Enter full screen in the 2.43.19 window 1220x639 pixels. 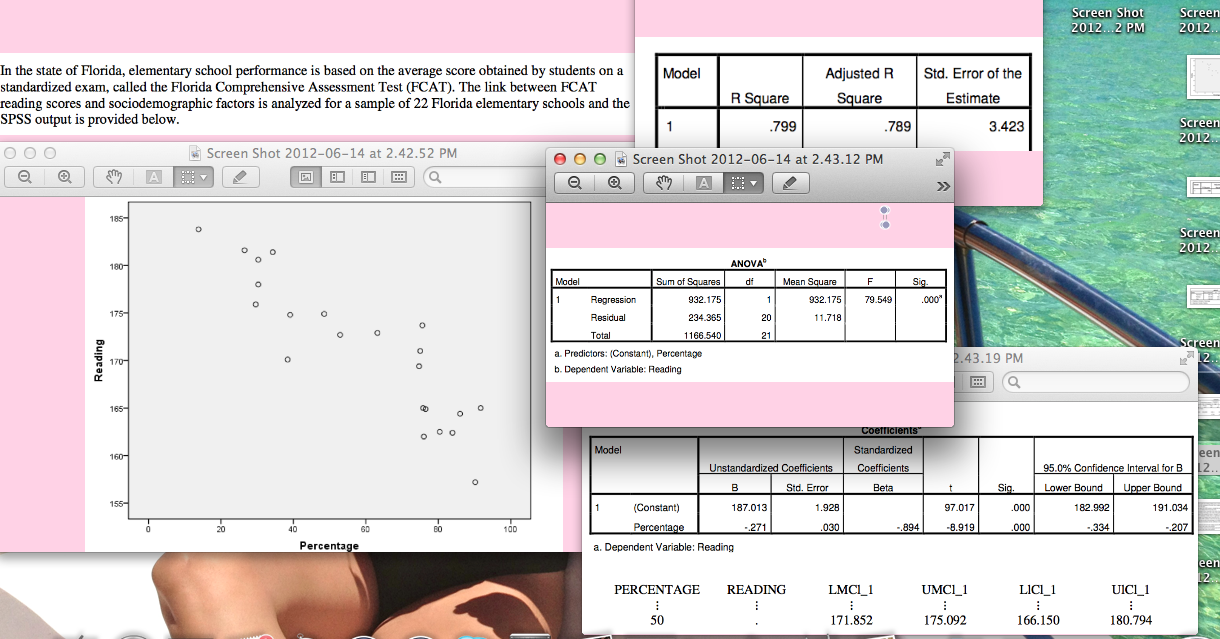coord(1187,354)
